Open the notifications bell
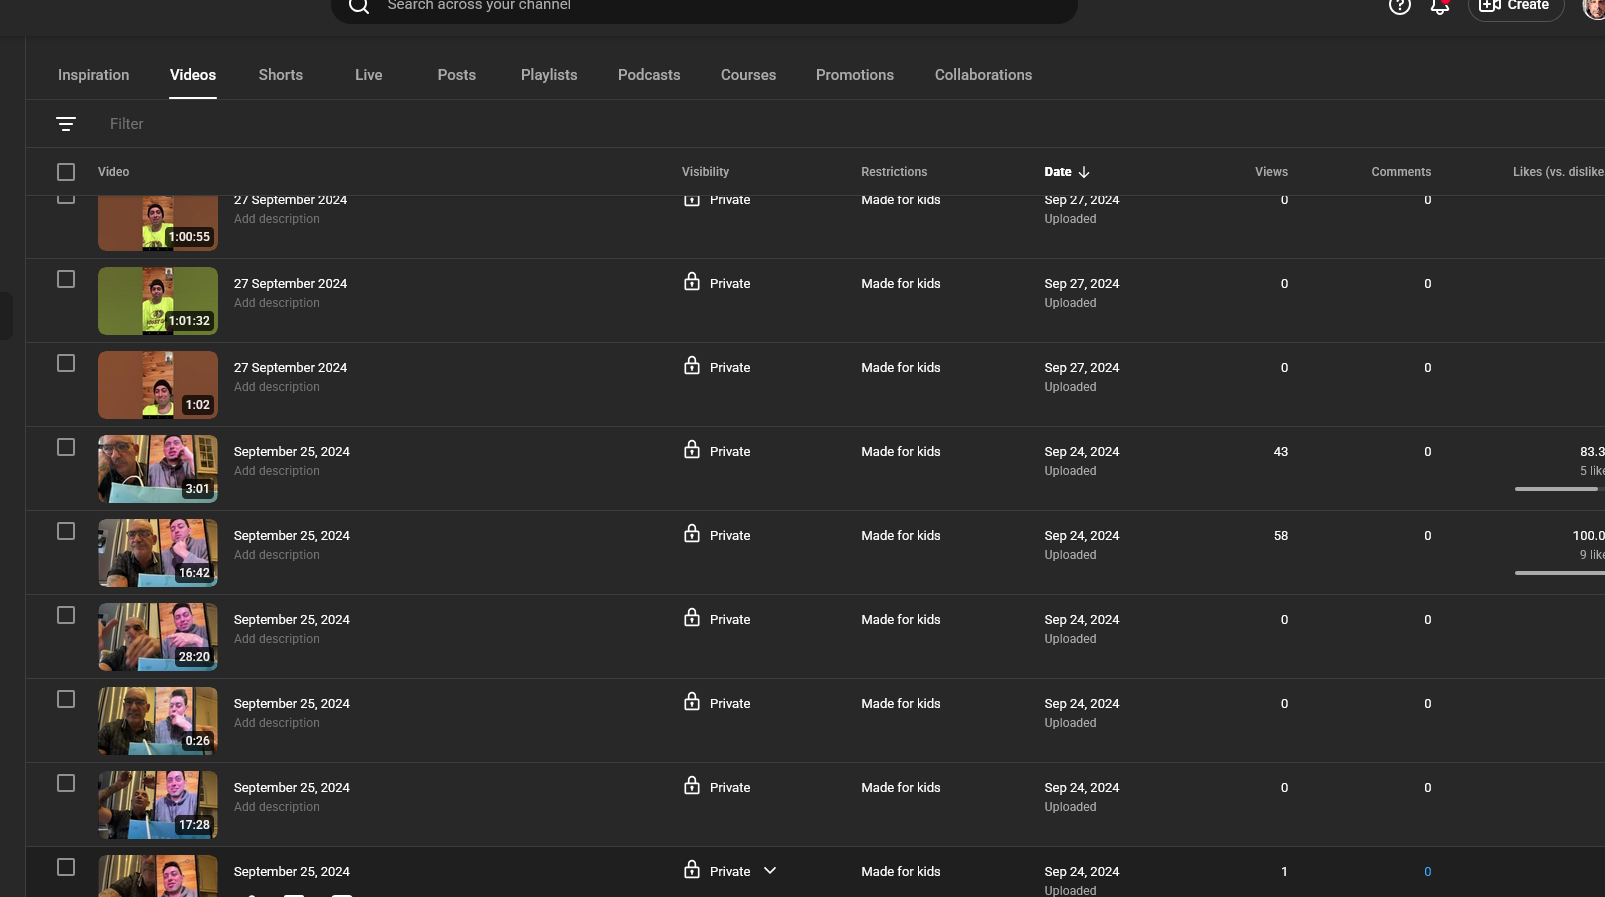Viewport: 1605px width, 897px height. (x=1439, y=7)
